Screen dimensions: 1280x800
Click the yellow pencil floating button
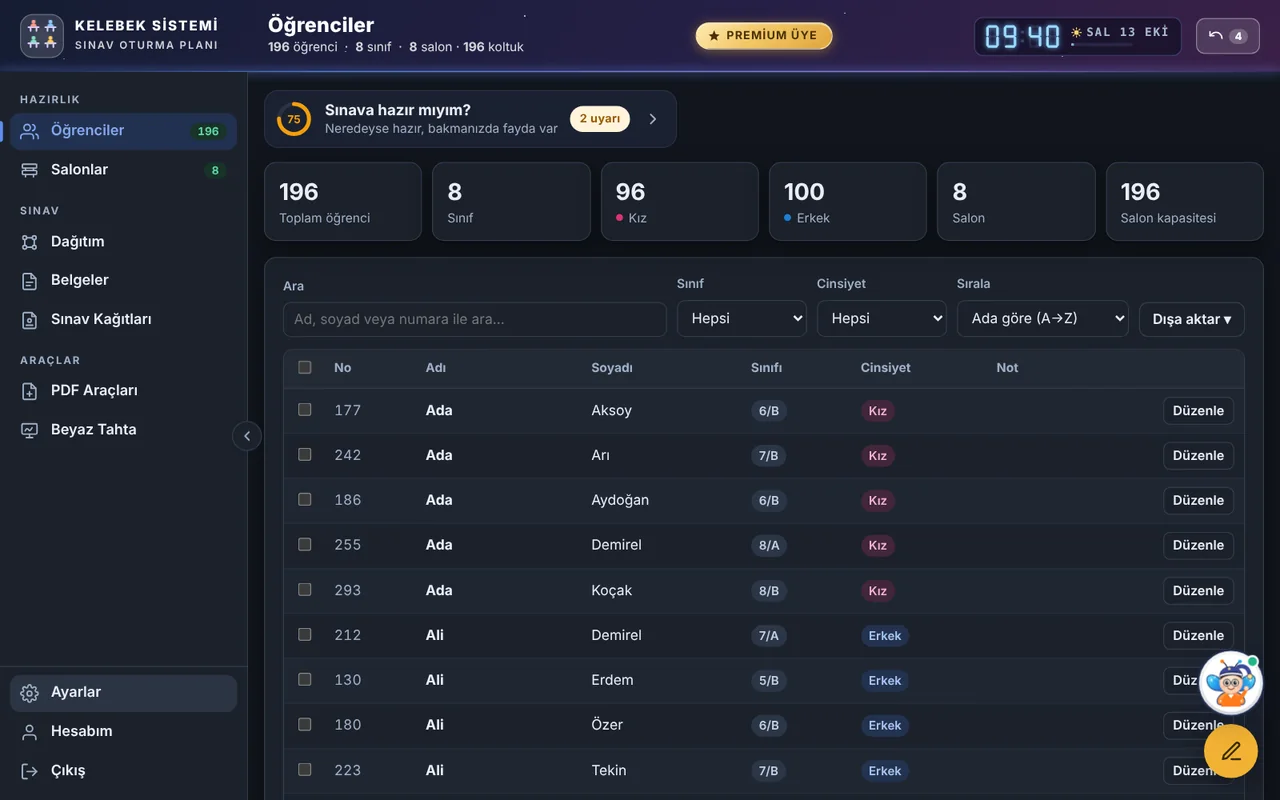1231,751
